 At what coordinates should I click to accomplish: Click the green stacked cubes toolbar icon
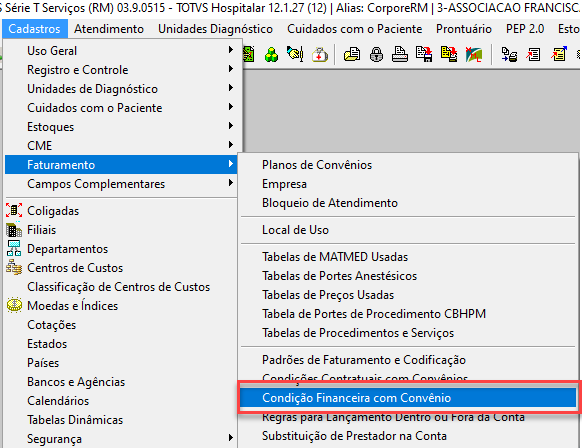[271, 55]
